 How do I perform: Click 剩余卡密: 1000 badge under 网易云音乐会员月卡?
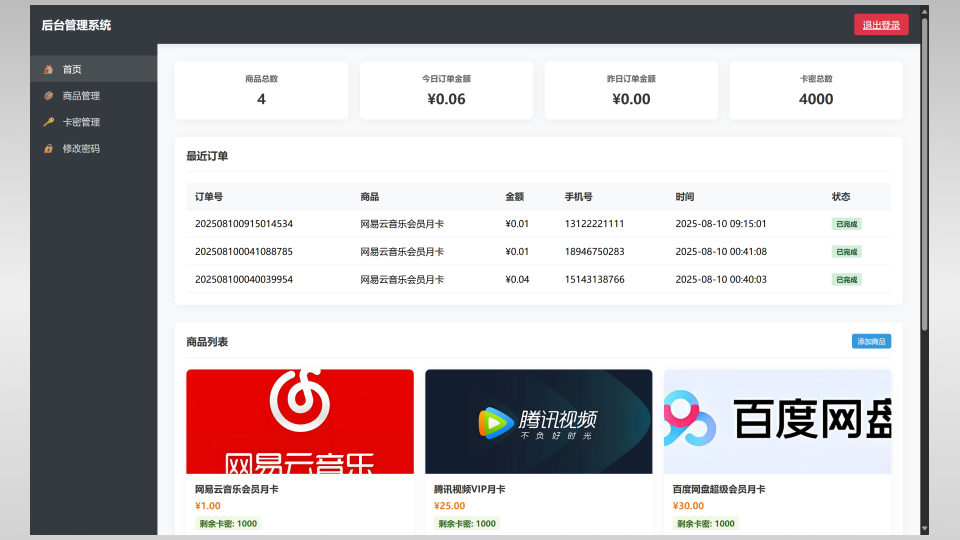228,523
